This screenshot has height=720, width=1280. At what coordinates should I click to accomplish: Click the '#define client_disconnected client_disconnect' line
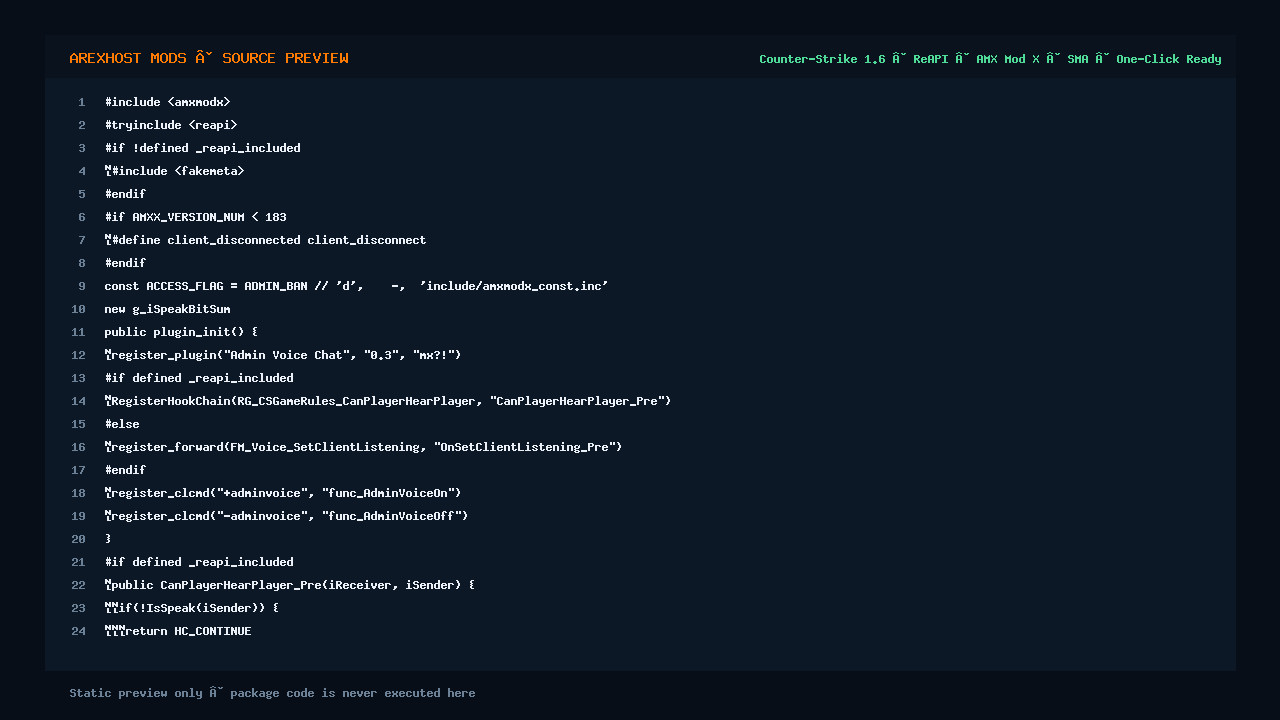tap(265, 240)
